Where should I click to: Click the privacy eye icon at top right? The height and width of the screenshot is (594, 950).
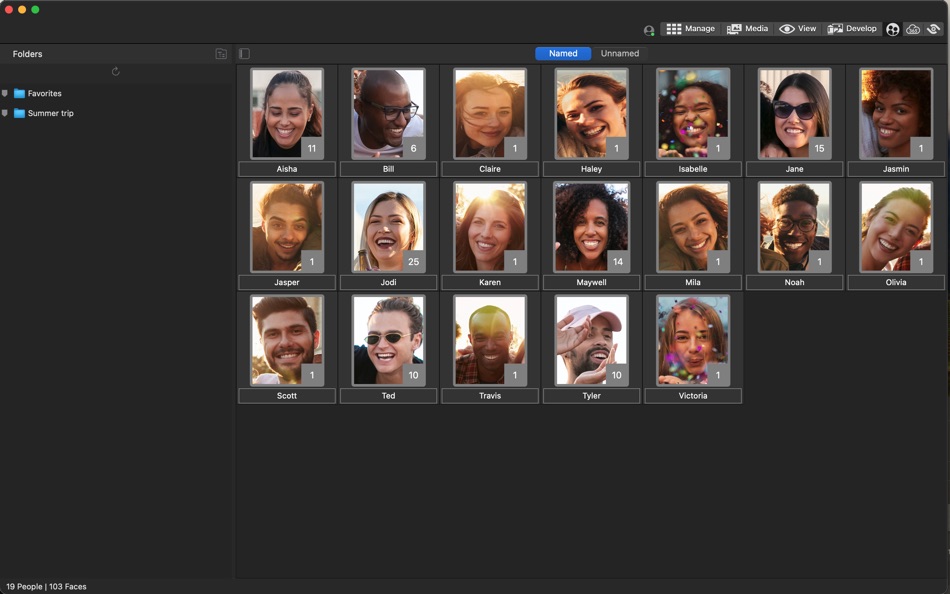coord(934,29)
